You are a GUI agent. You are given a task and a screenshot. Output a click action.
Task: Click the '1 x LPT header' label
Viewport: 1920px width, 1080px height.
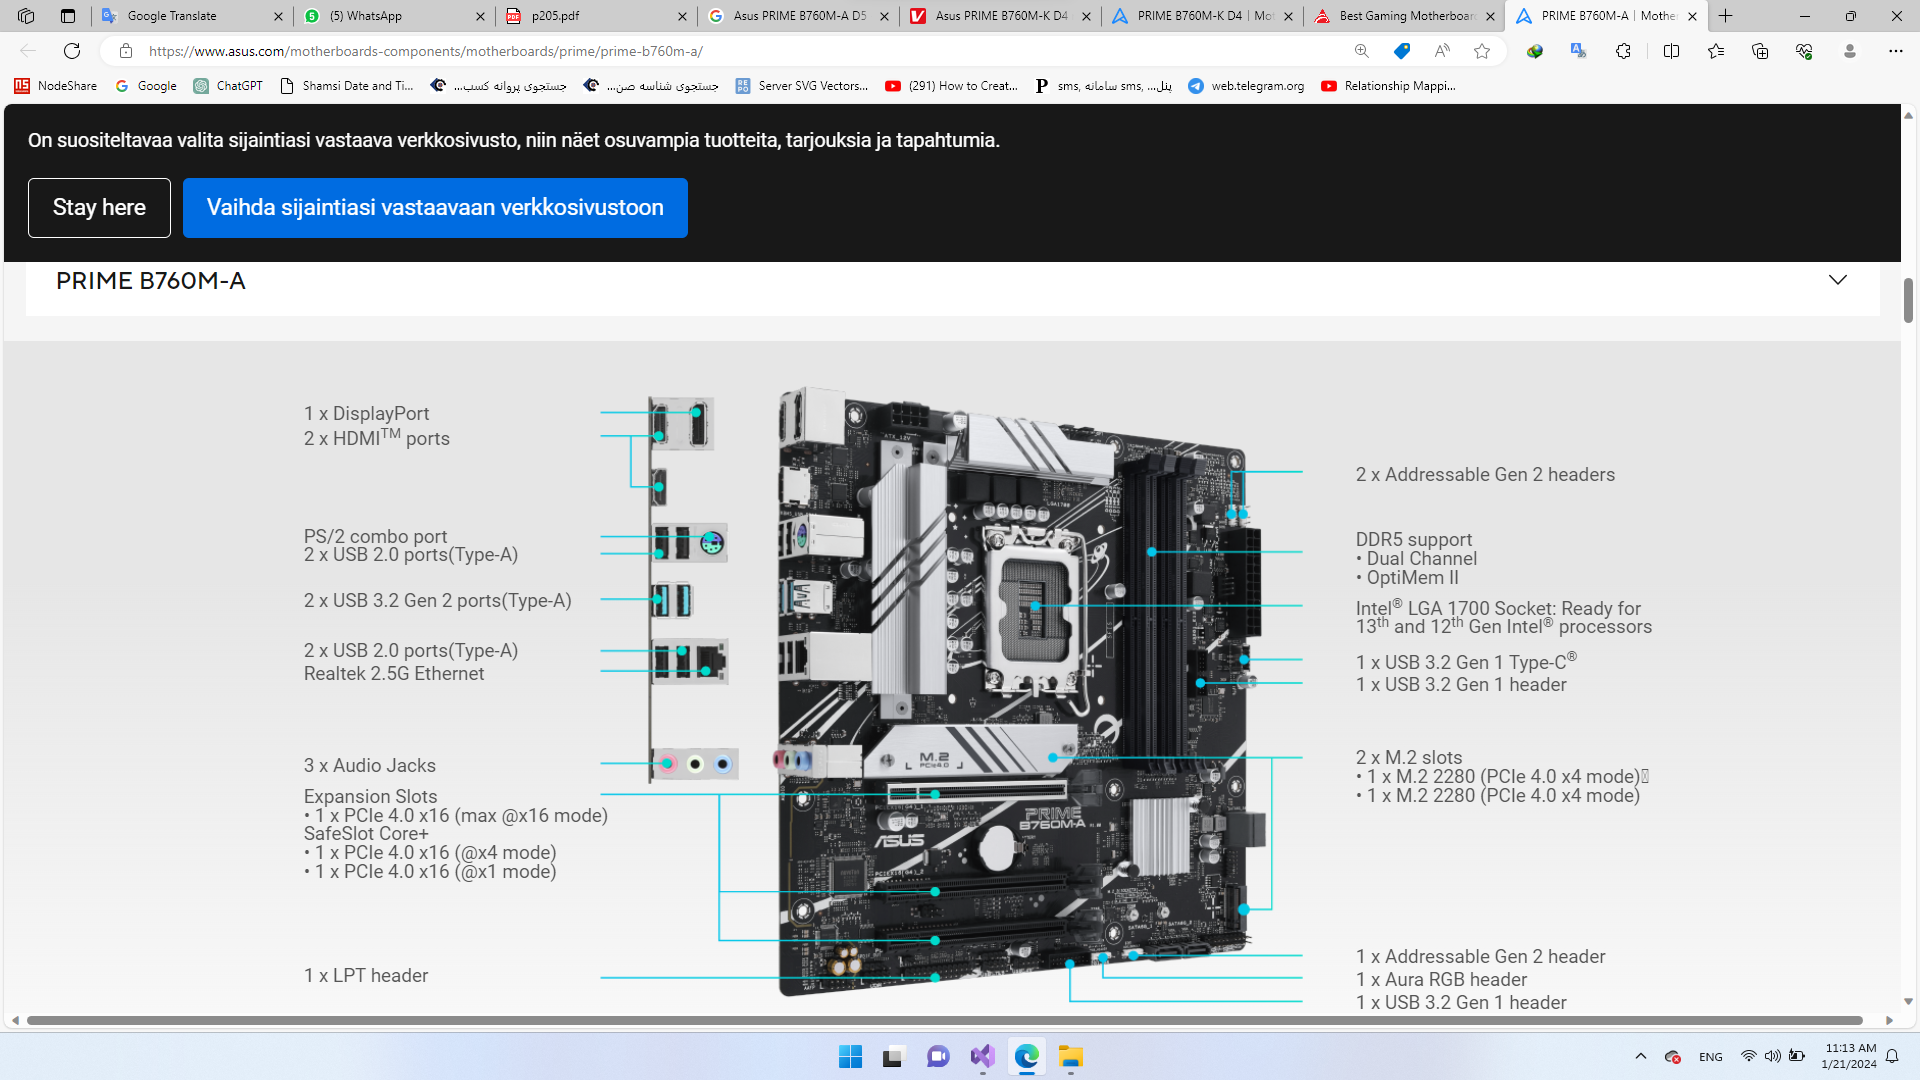(366, 976)
